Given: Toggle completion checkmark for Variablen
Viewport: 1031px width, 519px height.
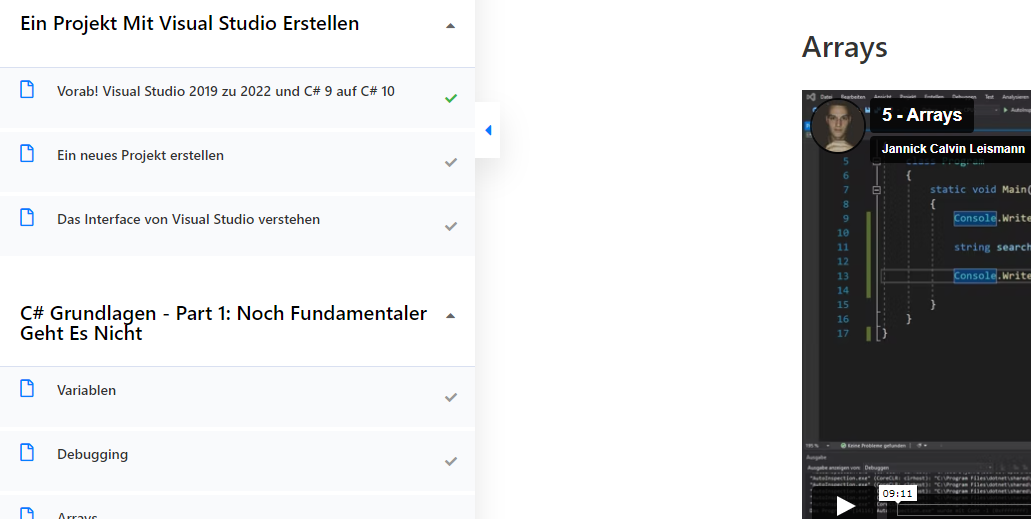Looking at the screenshot, I should pyautogui.click(x=450, y=397).
